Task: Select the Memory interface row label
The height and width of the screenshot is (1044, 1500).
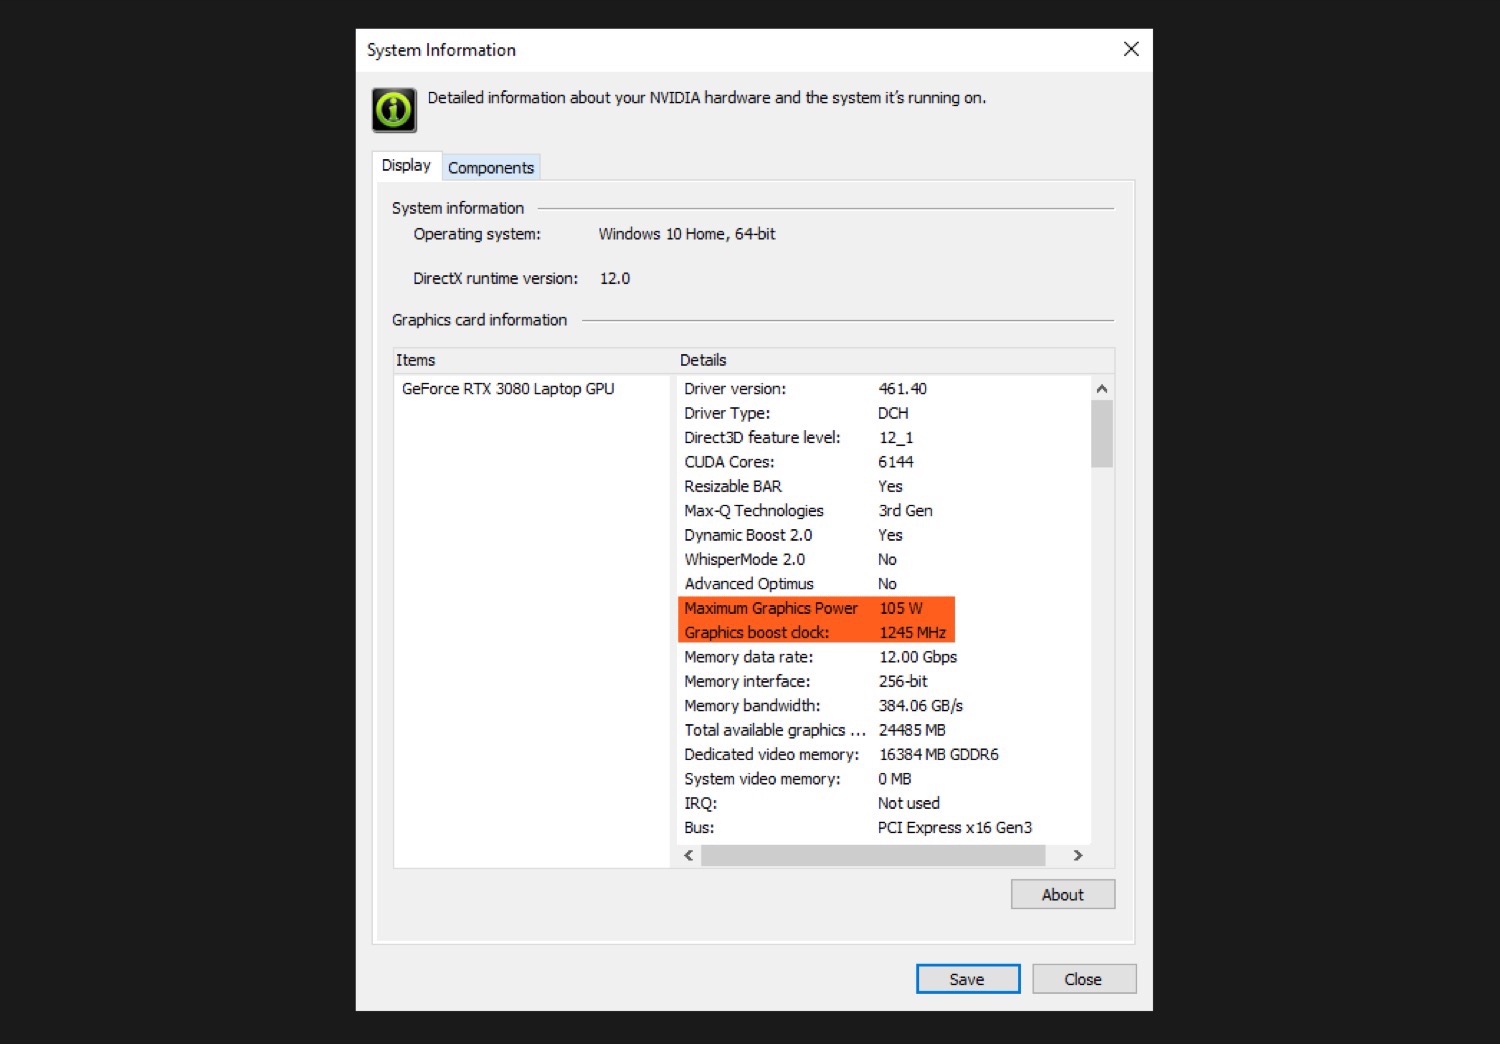Action: pyautogui.click(x=747, y=681)
